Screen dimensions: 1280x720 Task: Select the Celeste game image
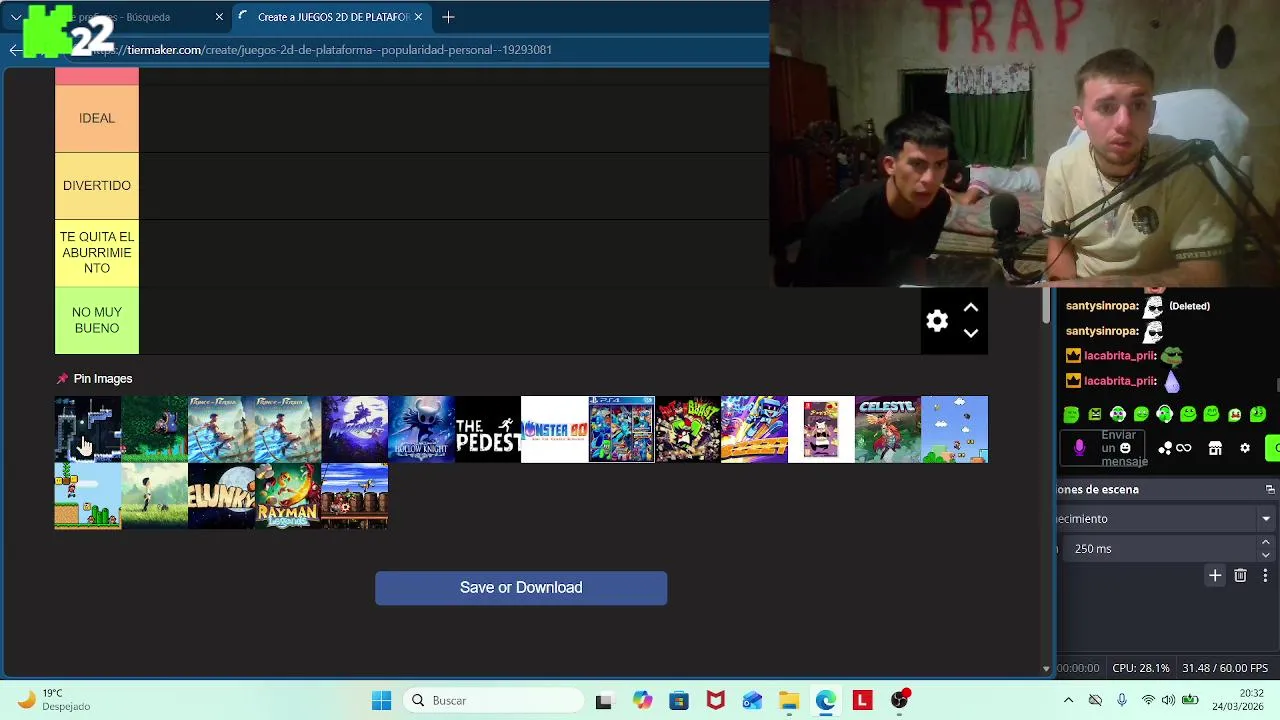click(888, 429)
